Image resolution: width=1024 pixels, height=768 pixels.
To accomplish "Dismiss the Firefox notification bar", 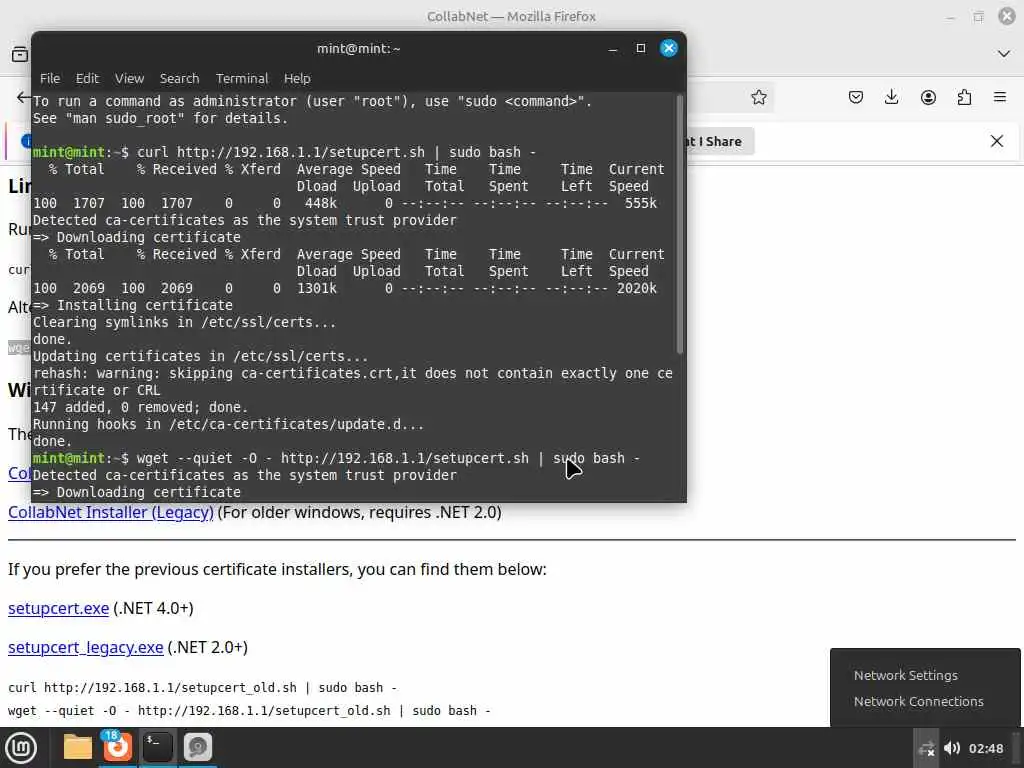I will tap(997, 141).
